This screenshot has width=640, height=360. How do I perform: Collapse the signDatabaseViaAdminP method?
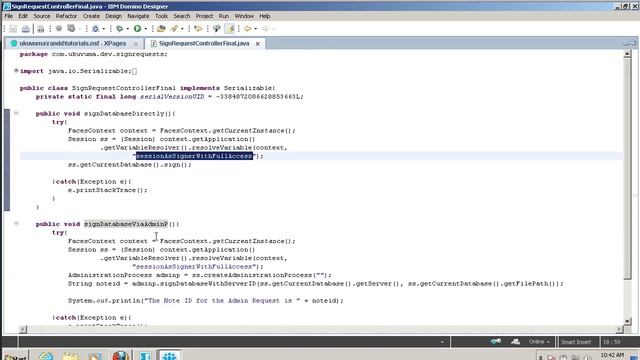click(x=16, y=224)
